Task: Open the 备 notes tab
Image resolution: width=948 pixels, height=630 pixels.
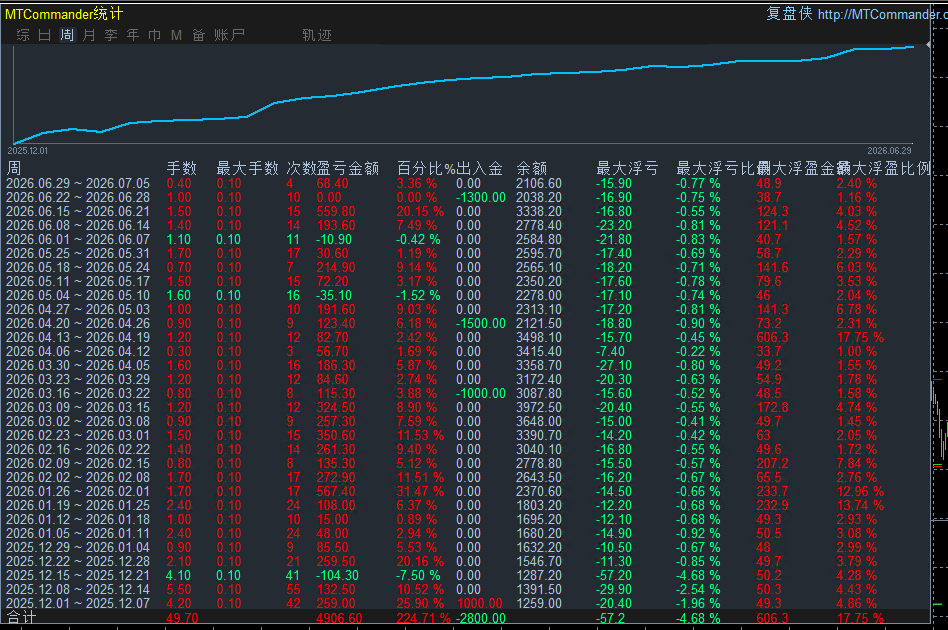Action: tap(199, 35)
